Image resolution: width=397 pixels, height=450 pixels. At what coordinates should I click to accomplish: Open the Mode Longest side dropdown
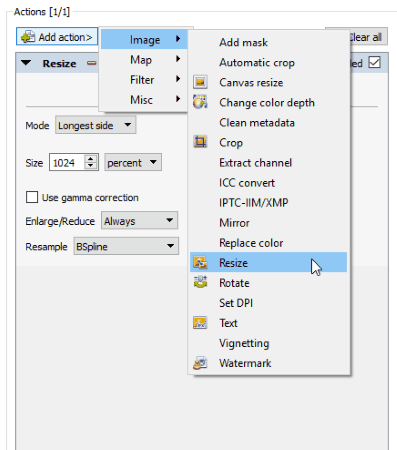tap(95, 125)
